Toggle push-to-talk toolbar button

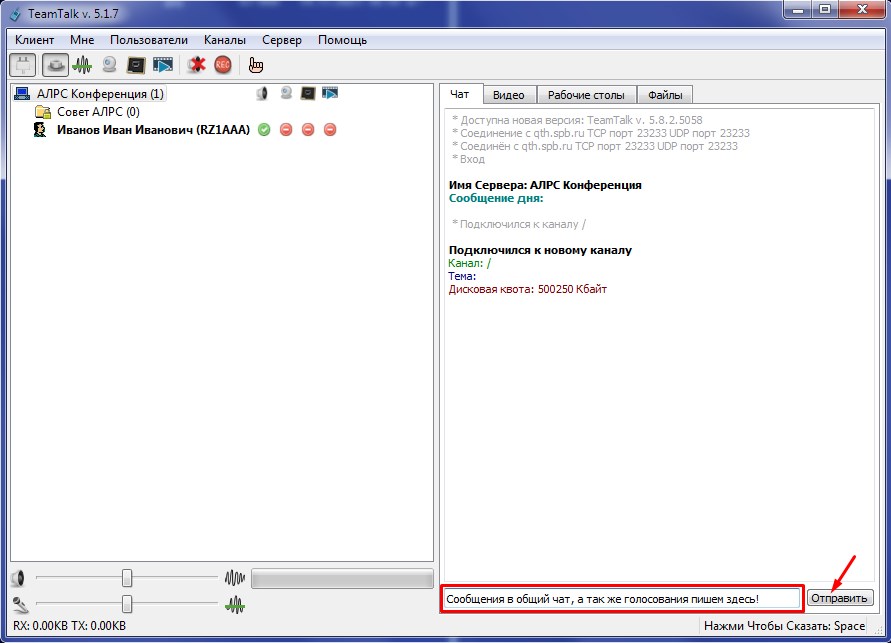coord(55,66)
